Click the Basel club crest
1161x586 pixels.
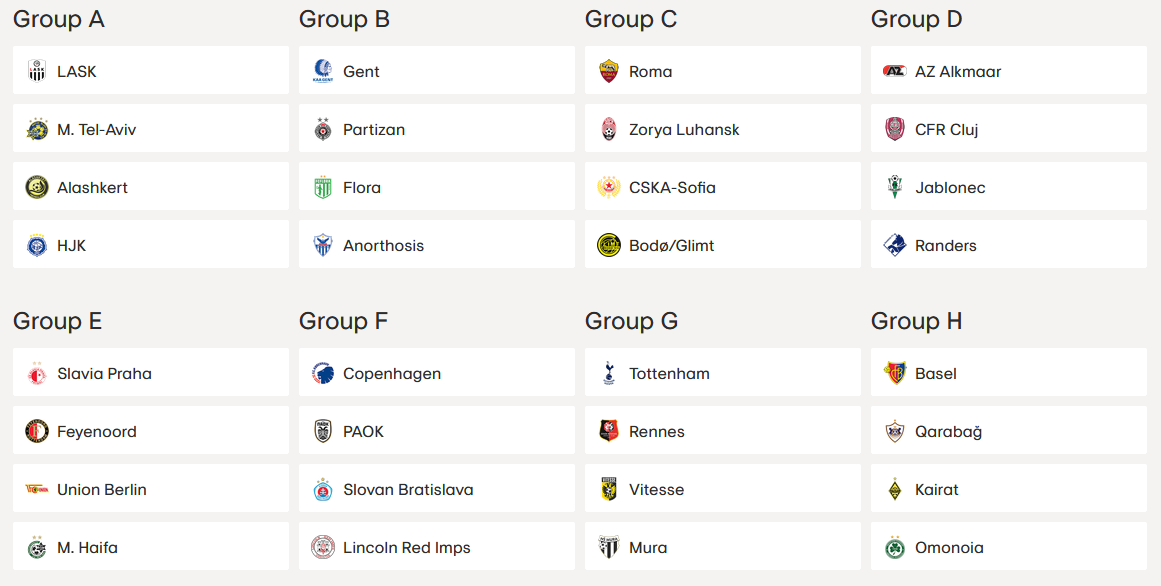click(x=894, y=373)
